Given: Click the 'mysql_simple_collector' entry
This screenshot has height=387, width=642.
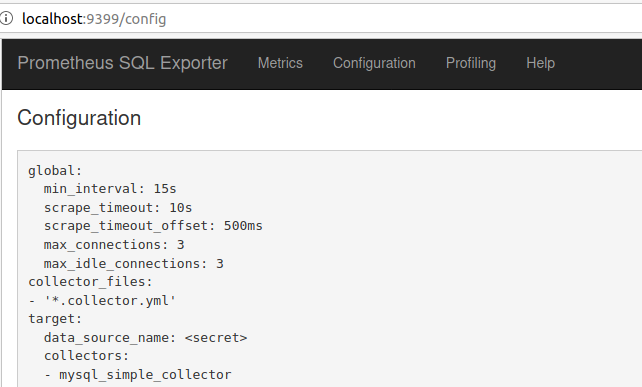Looking at the screenshot, I should (x=145, y=375).
